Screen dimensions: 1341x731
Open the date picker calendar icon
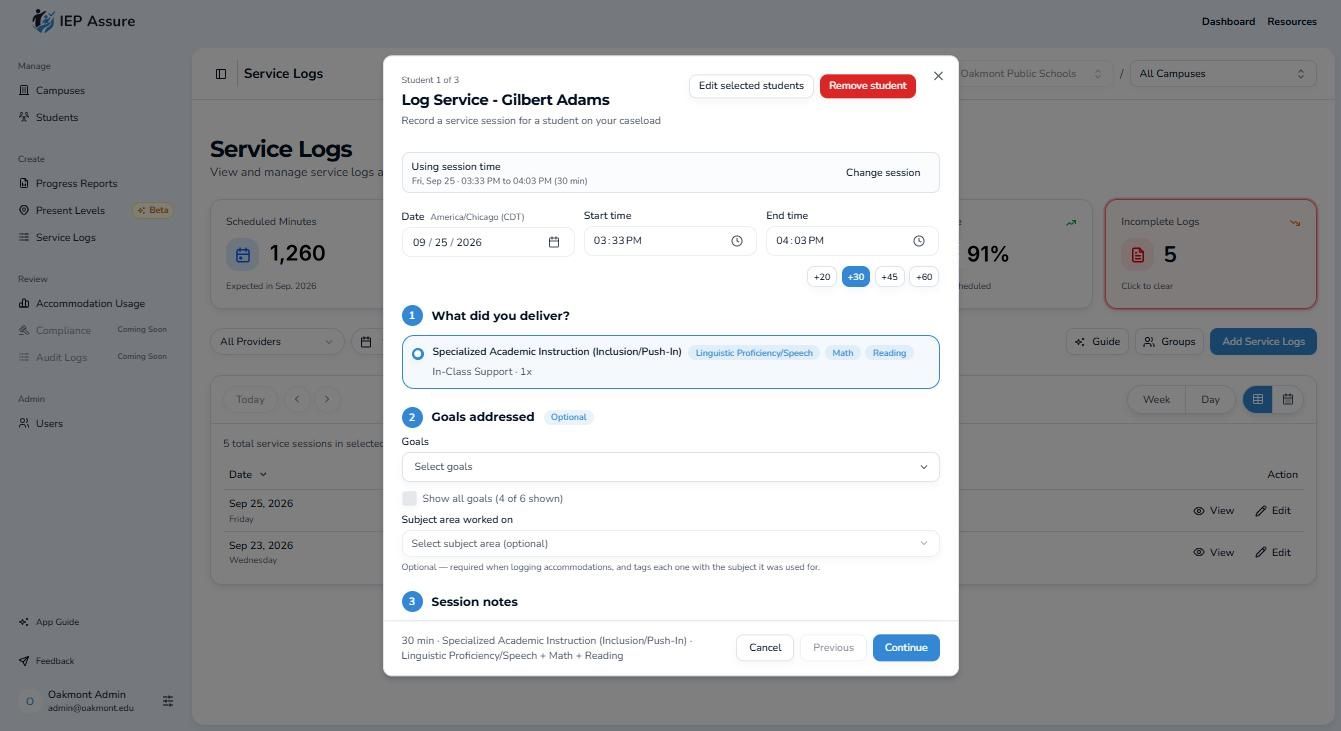tap(554, 242)
